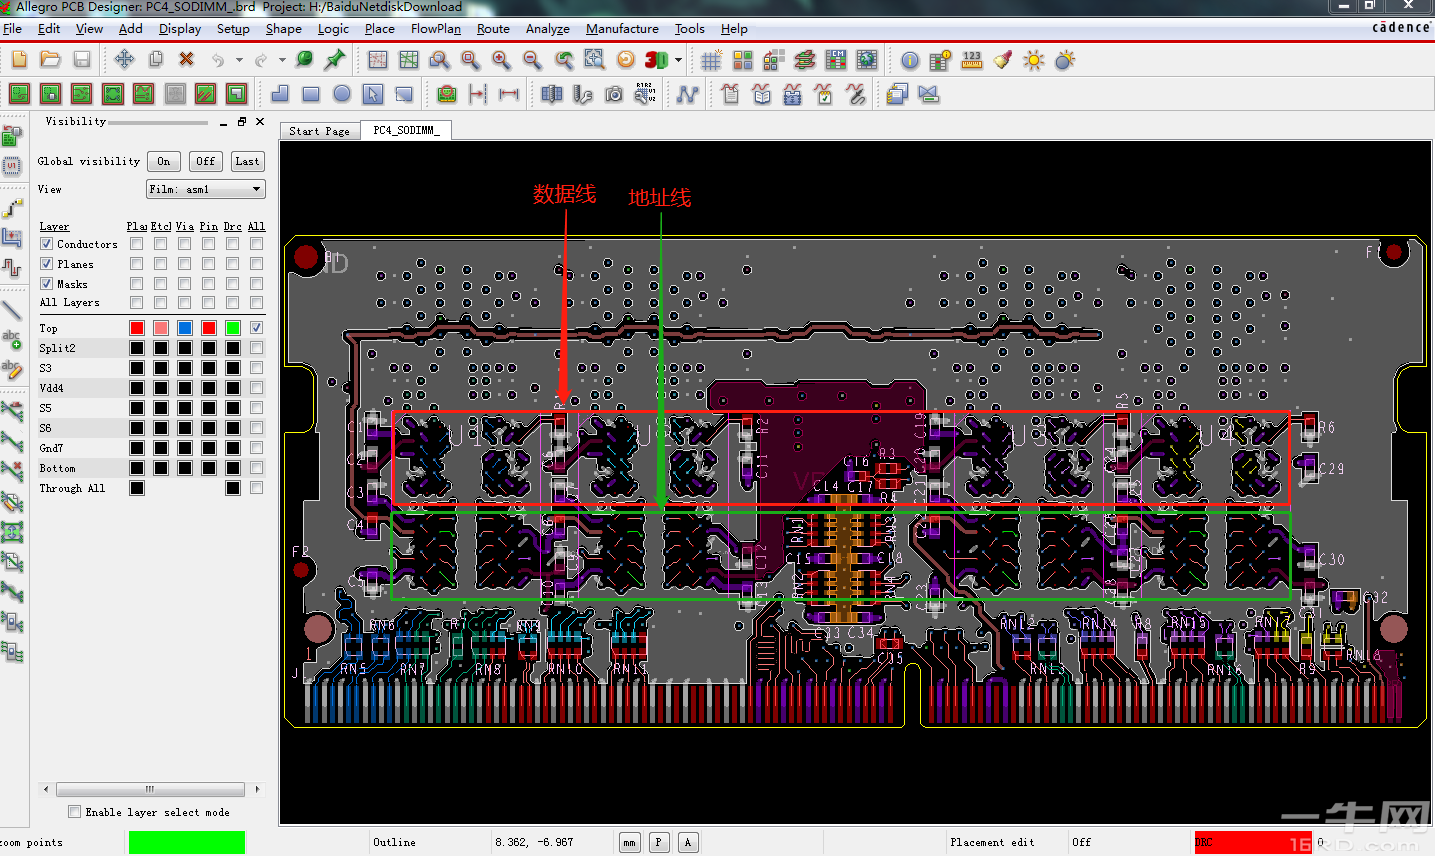
Task: Select the Add Text (abc plus) tool
Action: 12,340
